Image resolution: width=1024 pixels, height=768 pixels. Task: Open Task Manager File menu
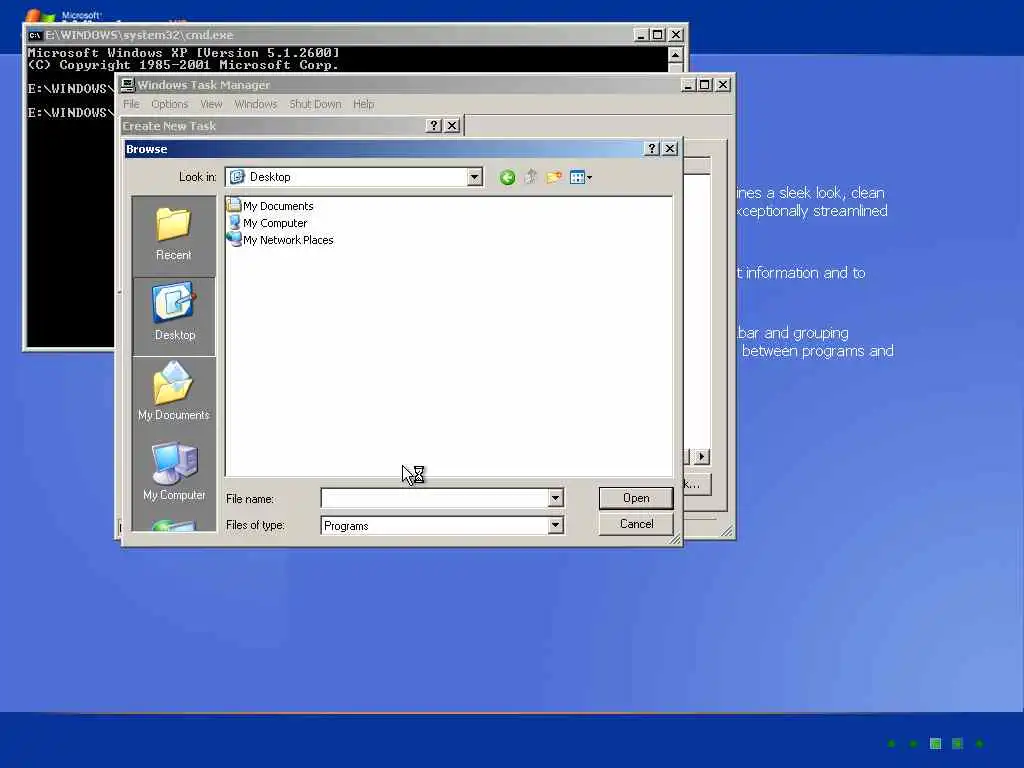click(131, 104)
